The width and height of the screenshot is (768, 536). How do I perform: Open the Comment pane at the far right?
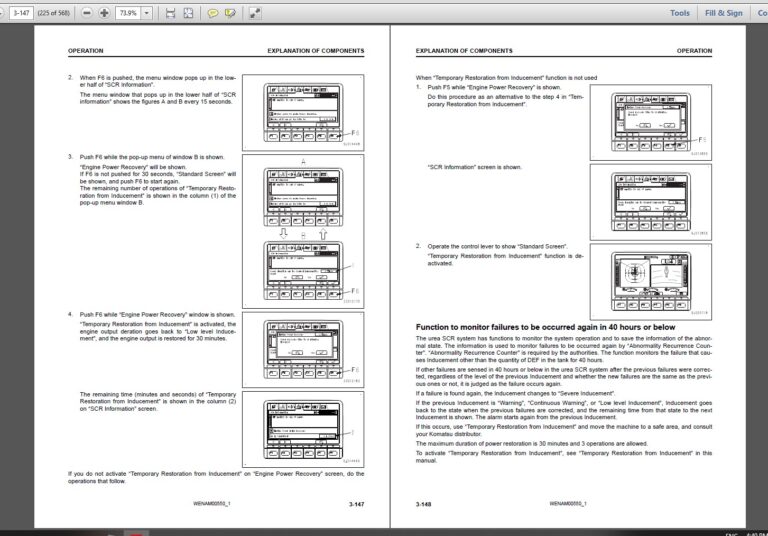tap(762, 13)
